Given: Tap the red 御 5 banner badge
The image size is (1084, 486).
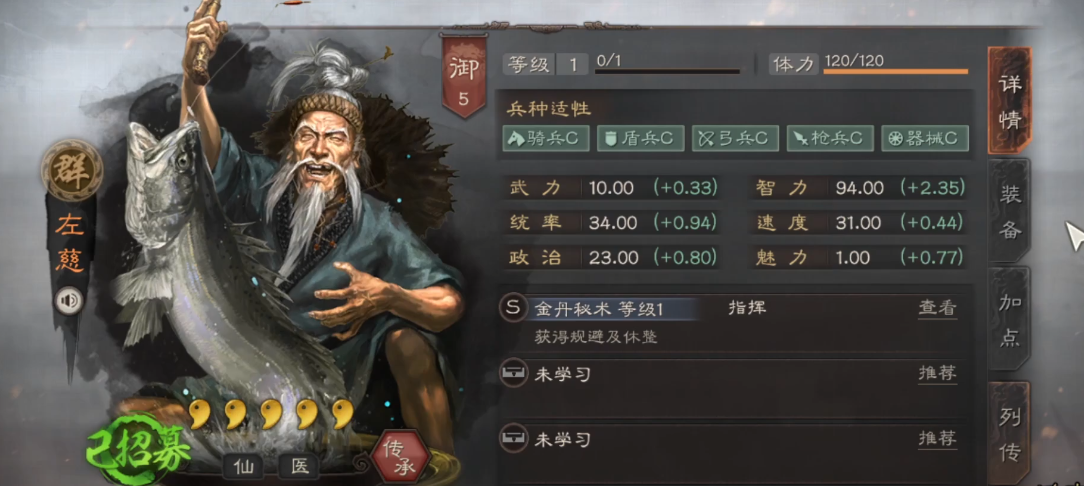Looking at the screenshot, I should tap(463, 75).
